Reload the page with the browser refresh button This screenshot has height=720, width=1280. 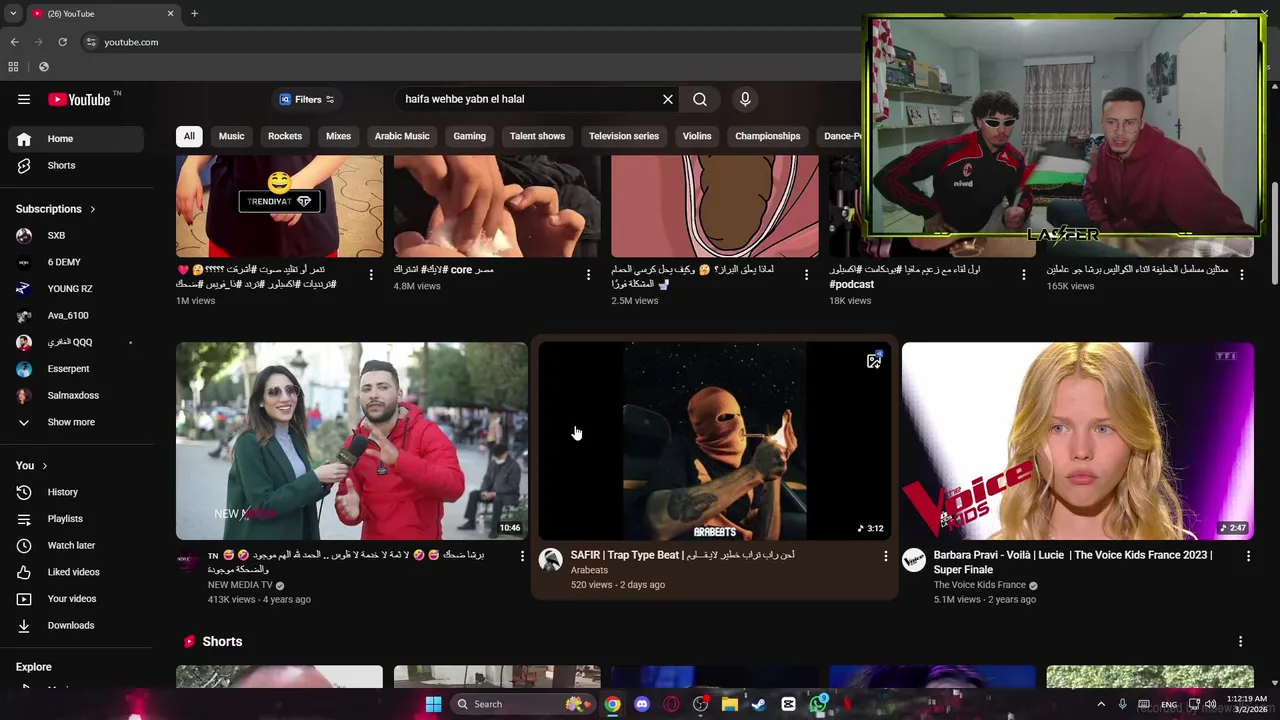[x=62, y=42]
